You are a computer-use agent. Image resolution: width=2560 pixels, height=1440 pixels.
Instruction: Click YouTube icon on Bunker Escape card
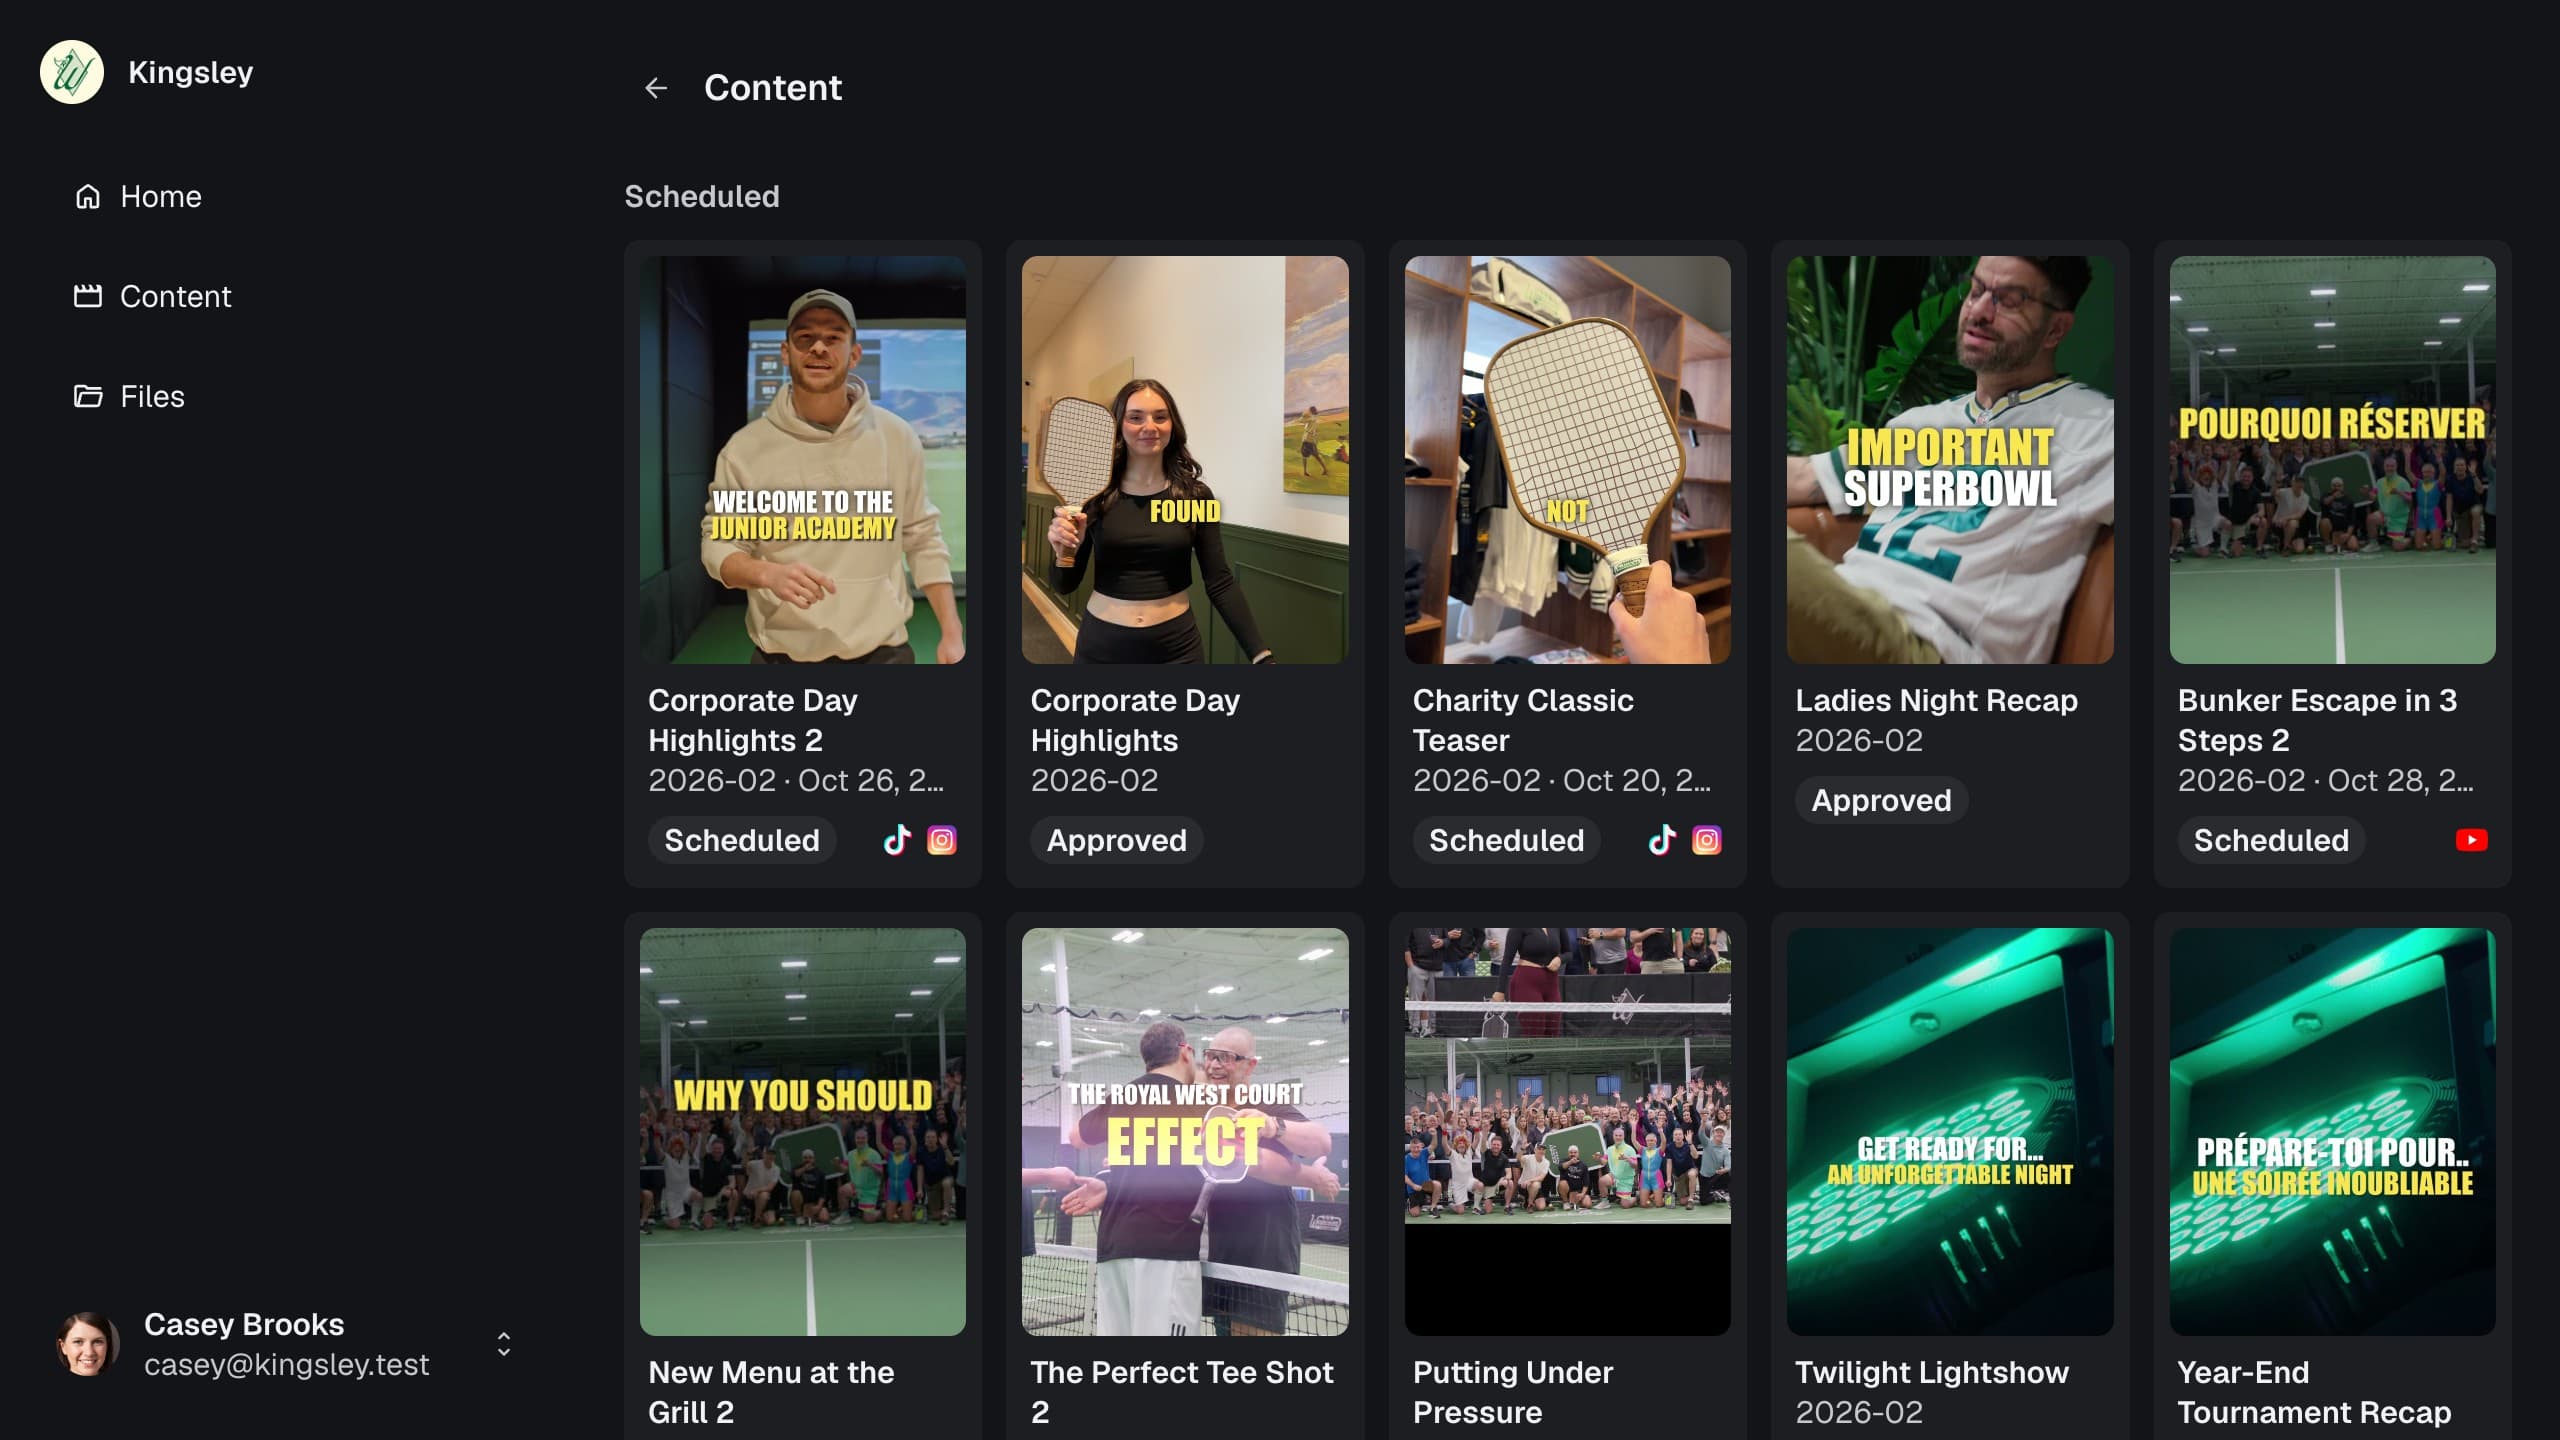[2471, 840]
